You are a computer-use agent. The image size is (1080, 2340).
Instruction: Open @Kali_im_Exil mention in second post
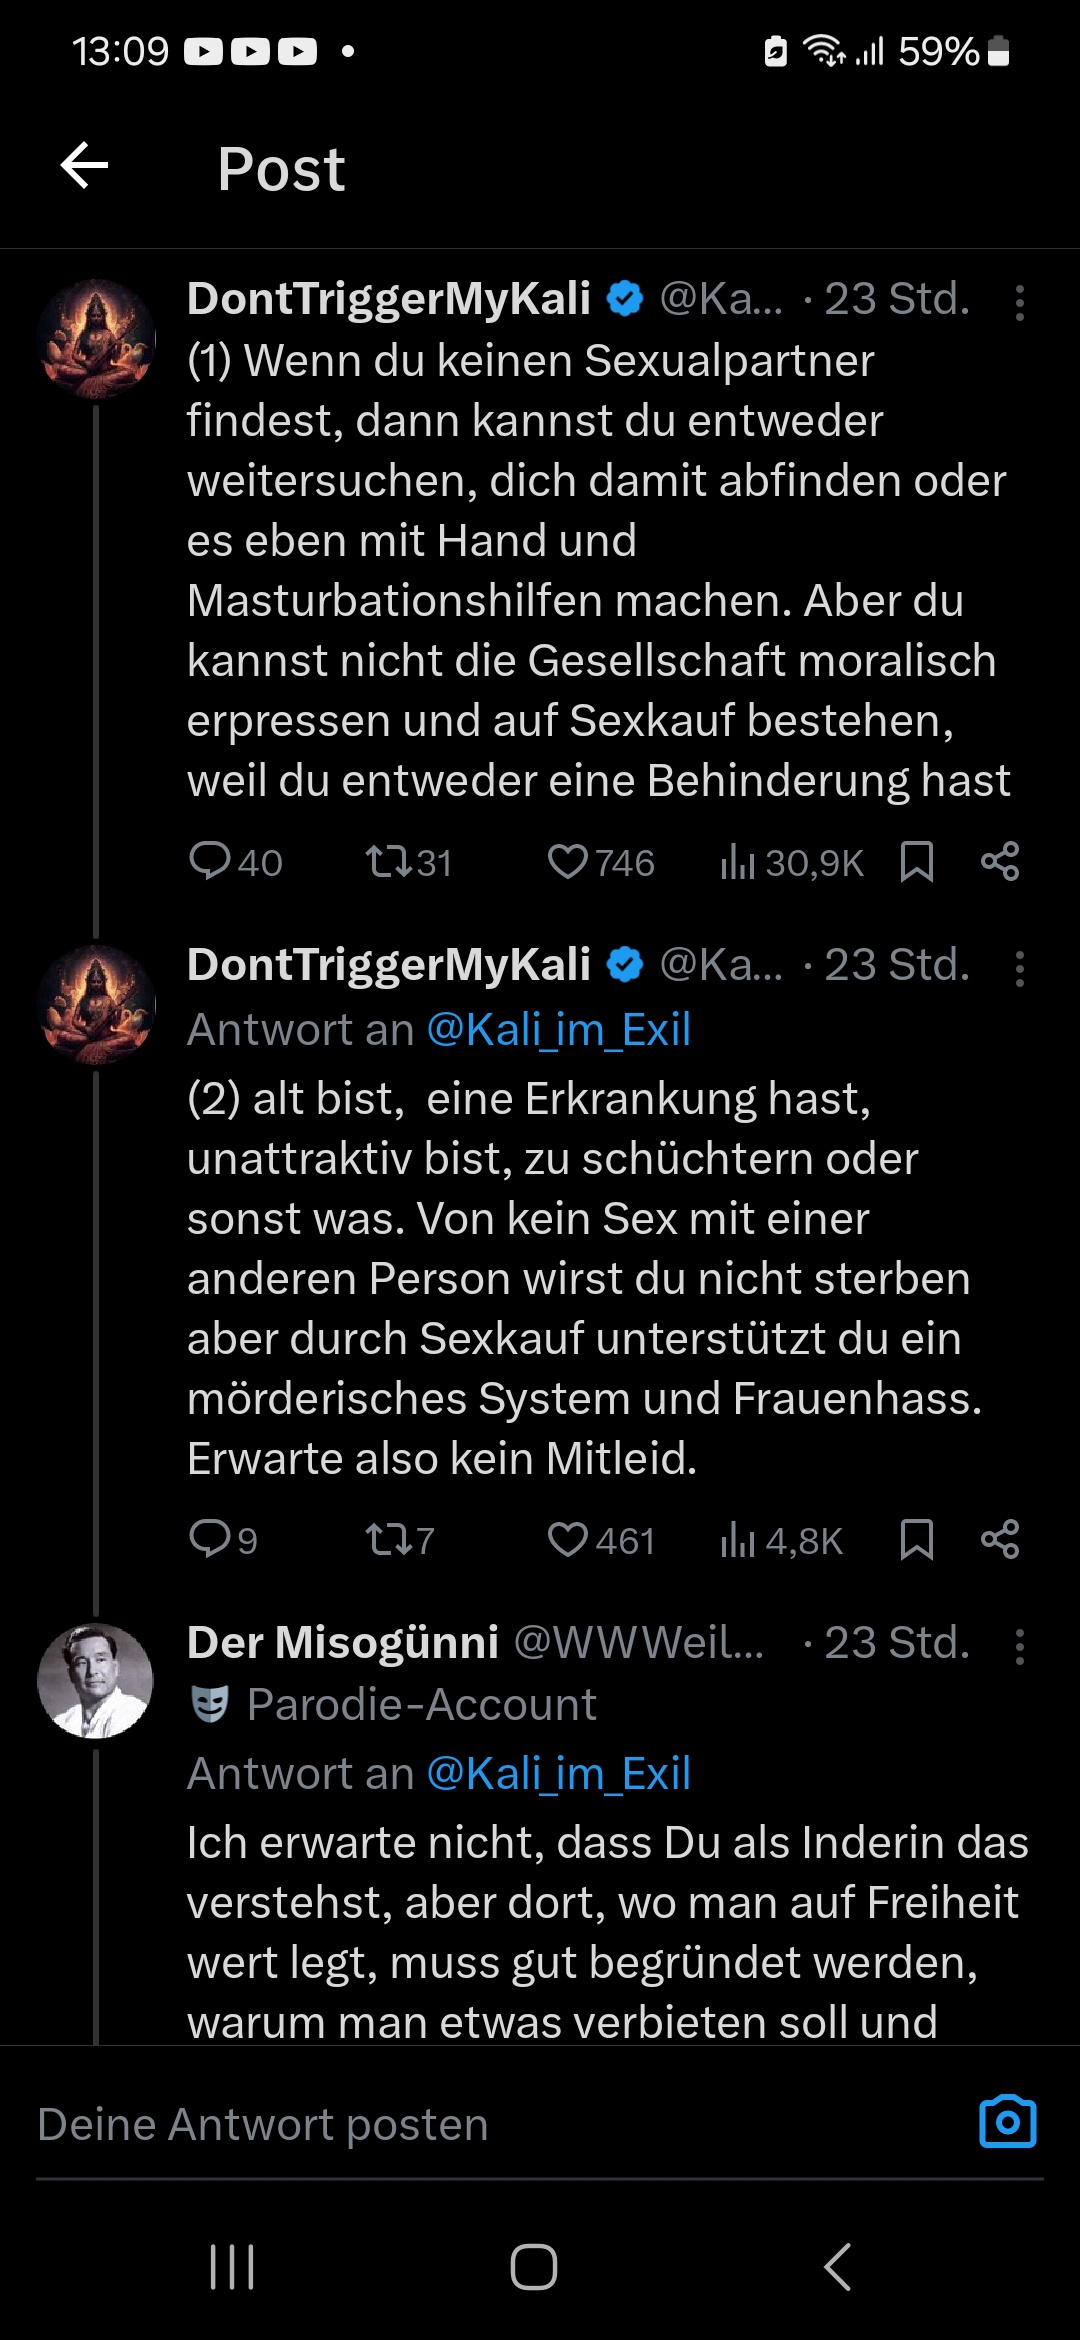click(x=558, y=1030)
